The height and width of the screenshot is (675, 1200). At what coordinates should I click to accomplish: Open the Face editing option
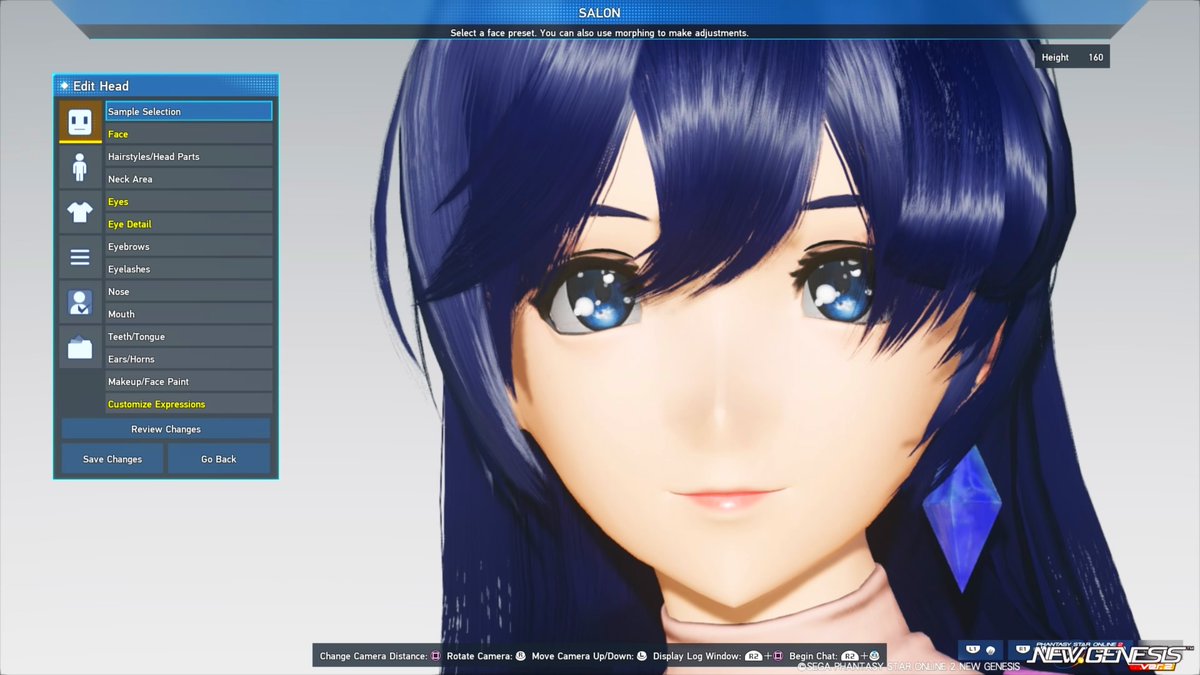pyautogui.click(x=189, y=134)
